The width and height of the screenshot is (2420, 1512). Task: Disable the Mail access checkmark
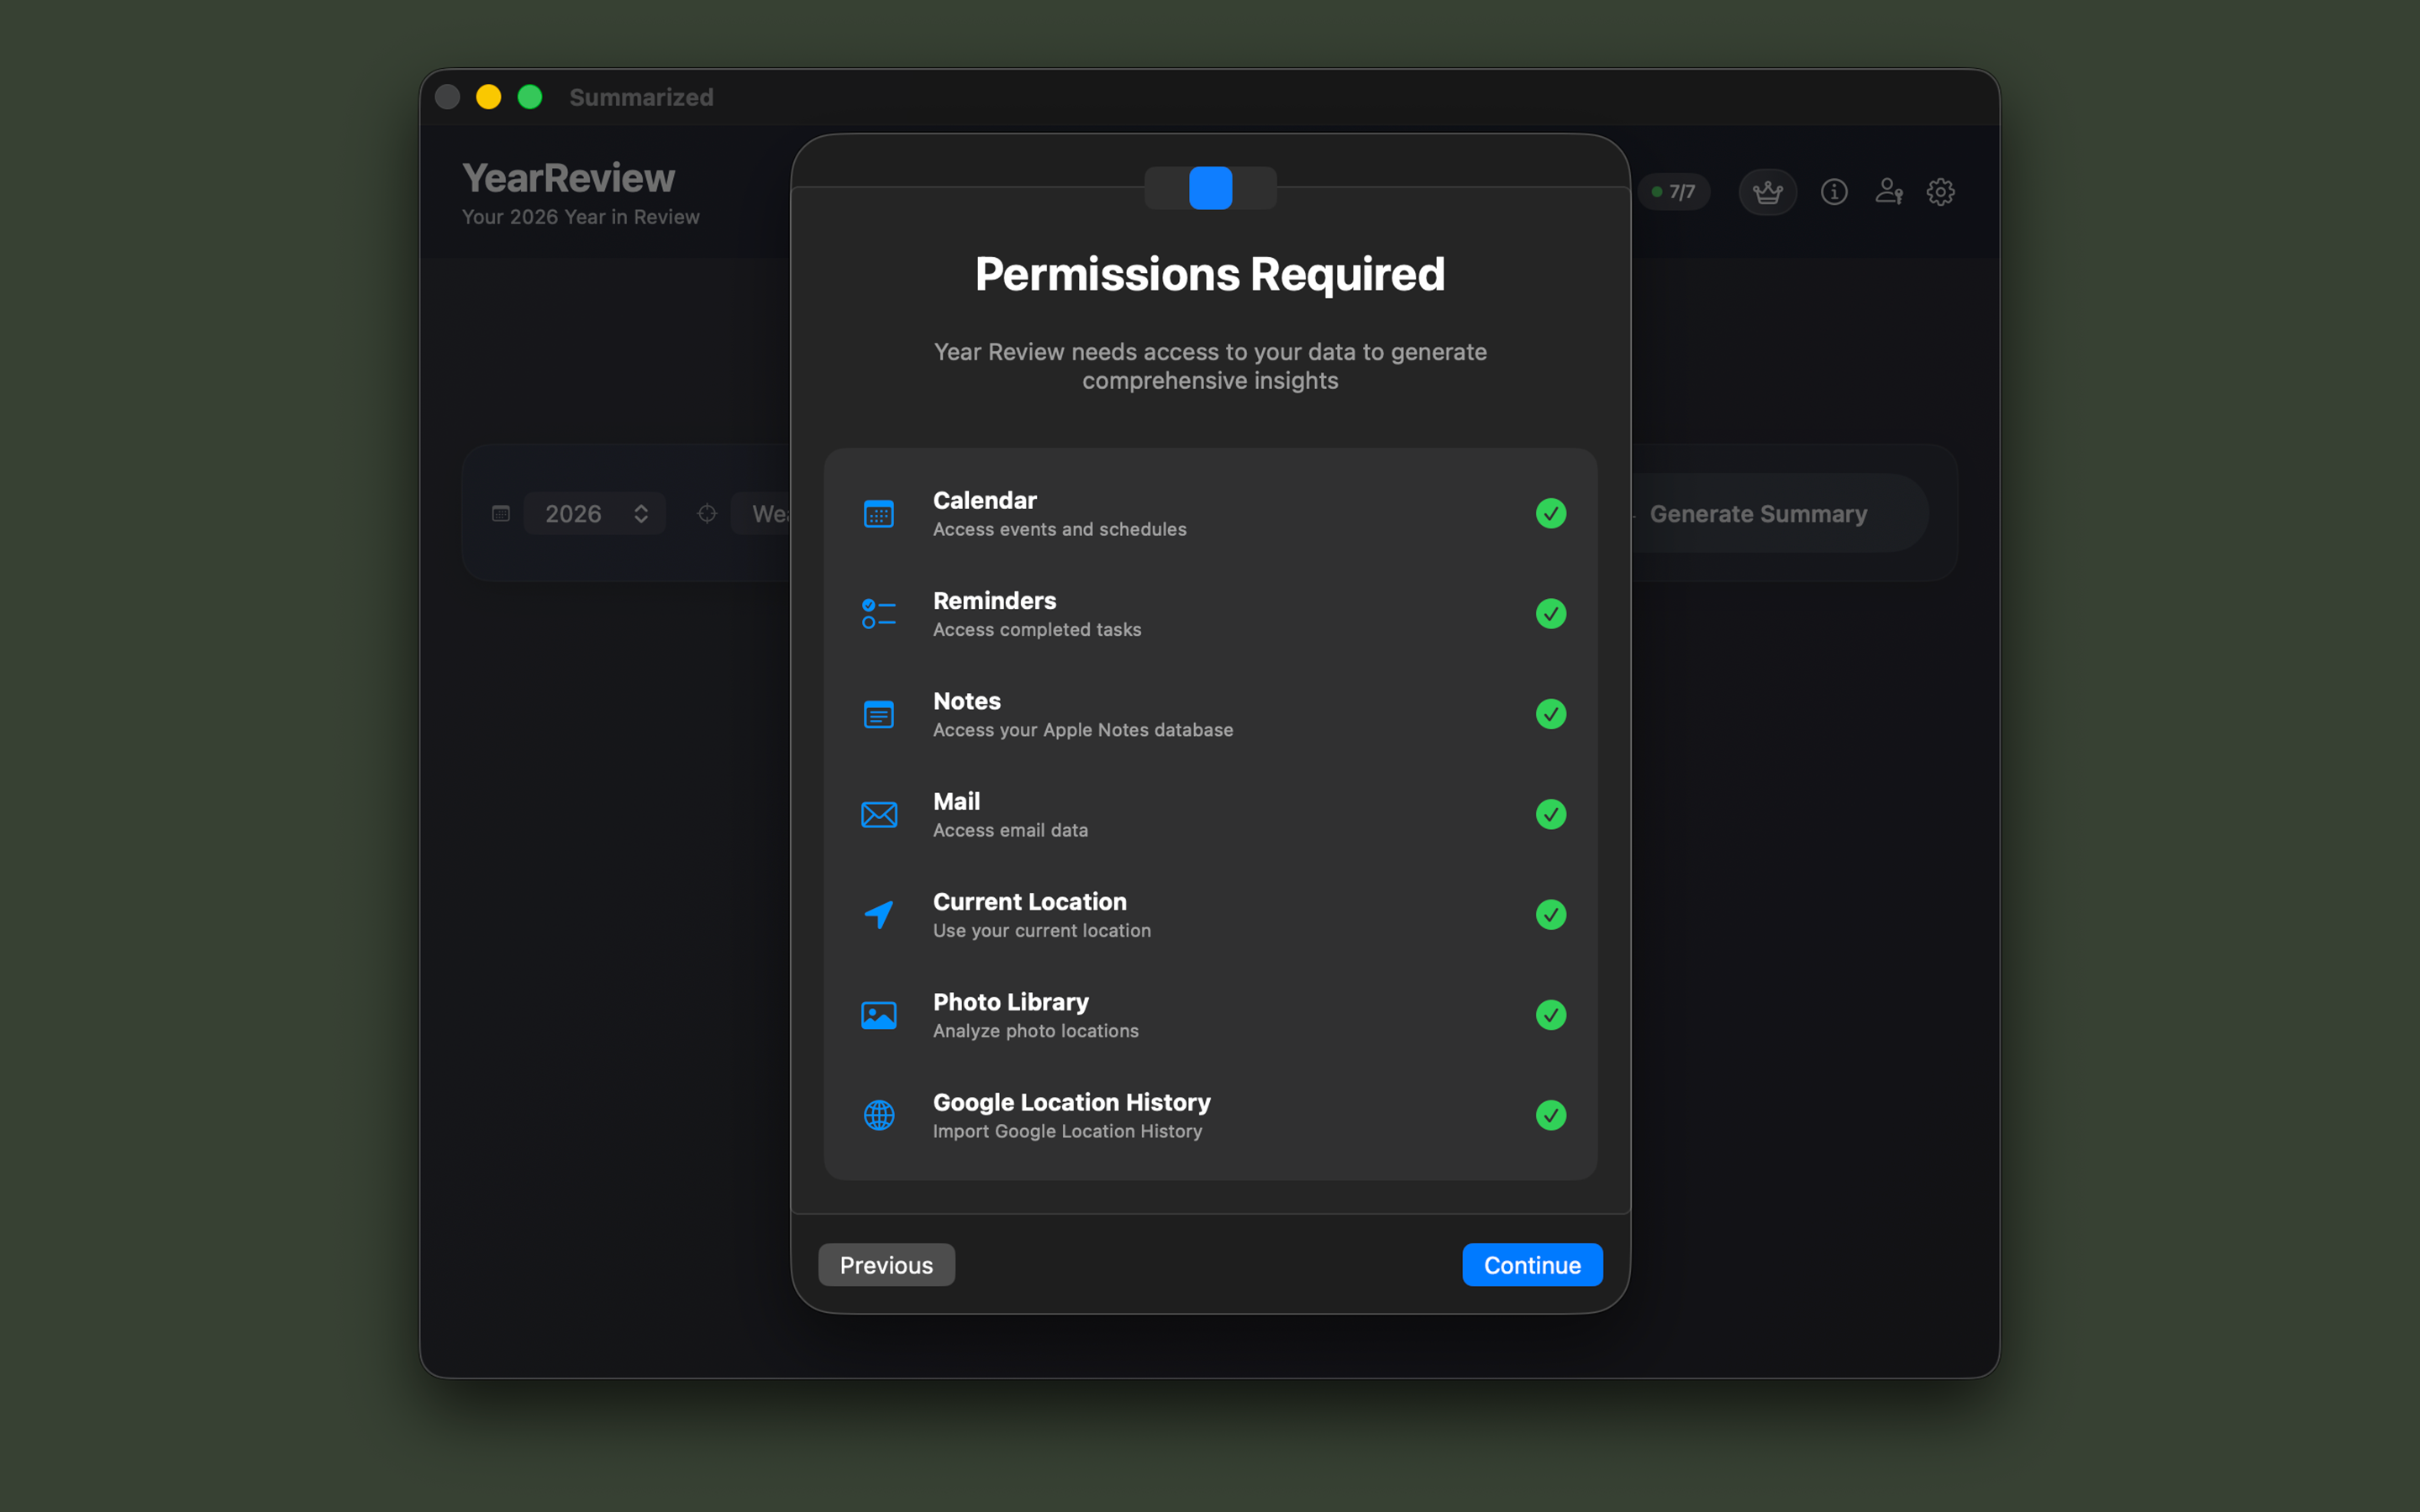1550,814
